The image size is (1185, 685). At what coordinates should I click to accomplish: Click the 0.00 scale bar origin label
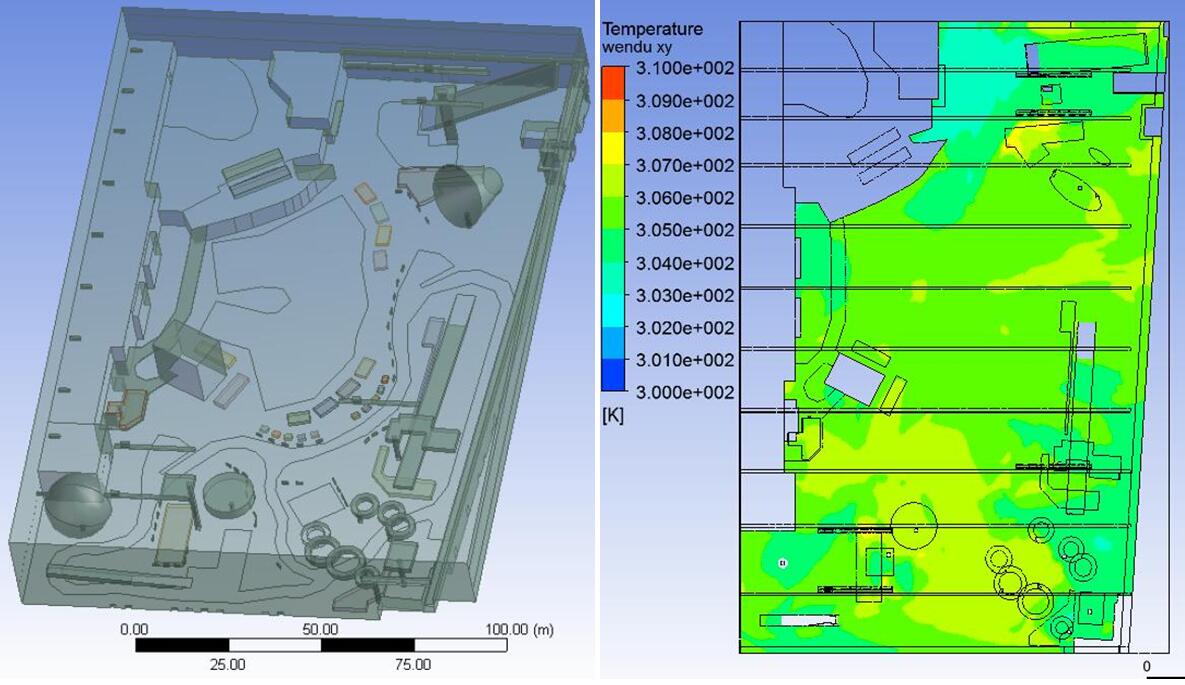pyautogui.click(x=134, y=630)
